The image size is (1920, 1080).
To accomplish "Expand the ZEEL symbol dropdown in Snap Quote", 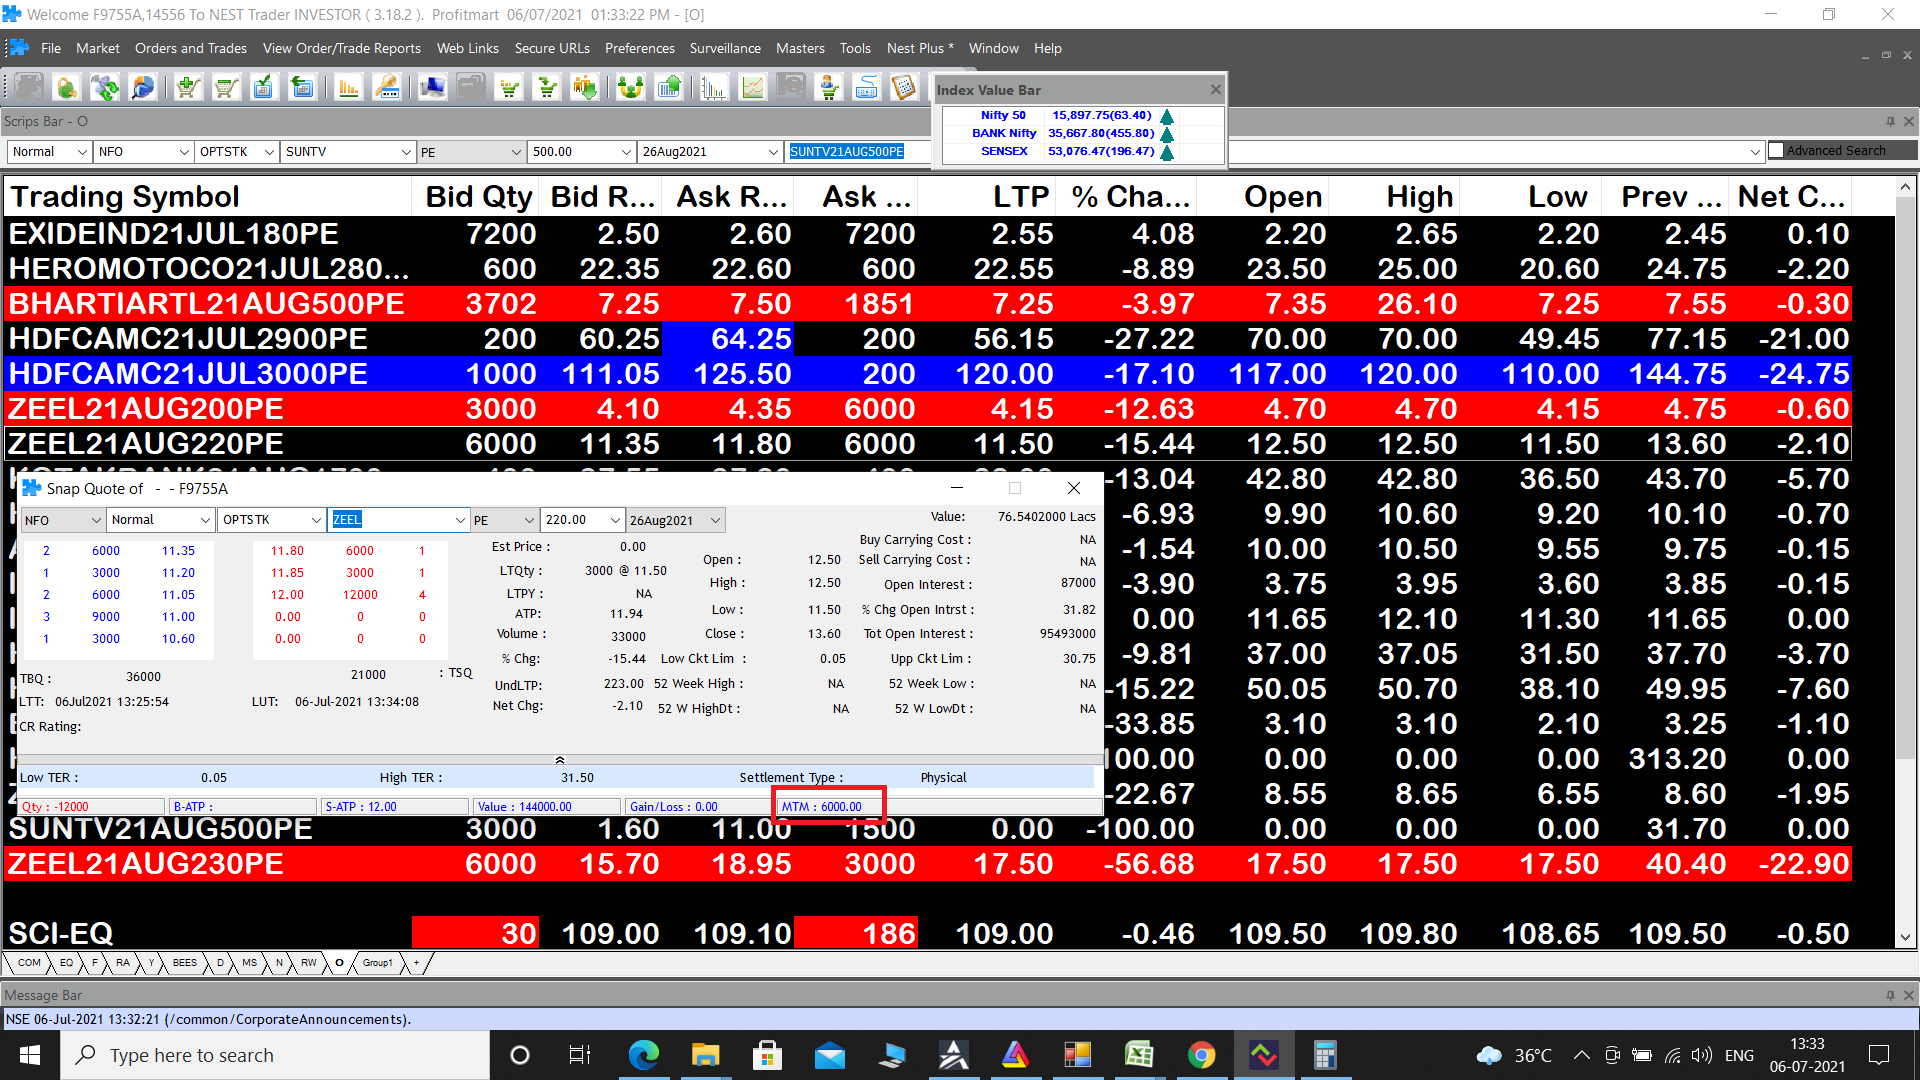I will pyautogui.click(x=460, y=520).
